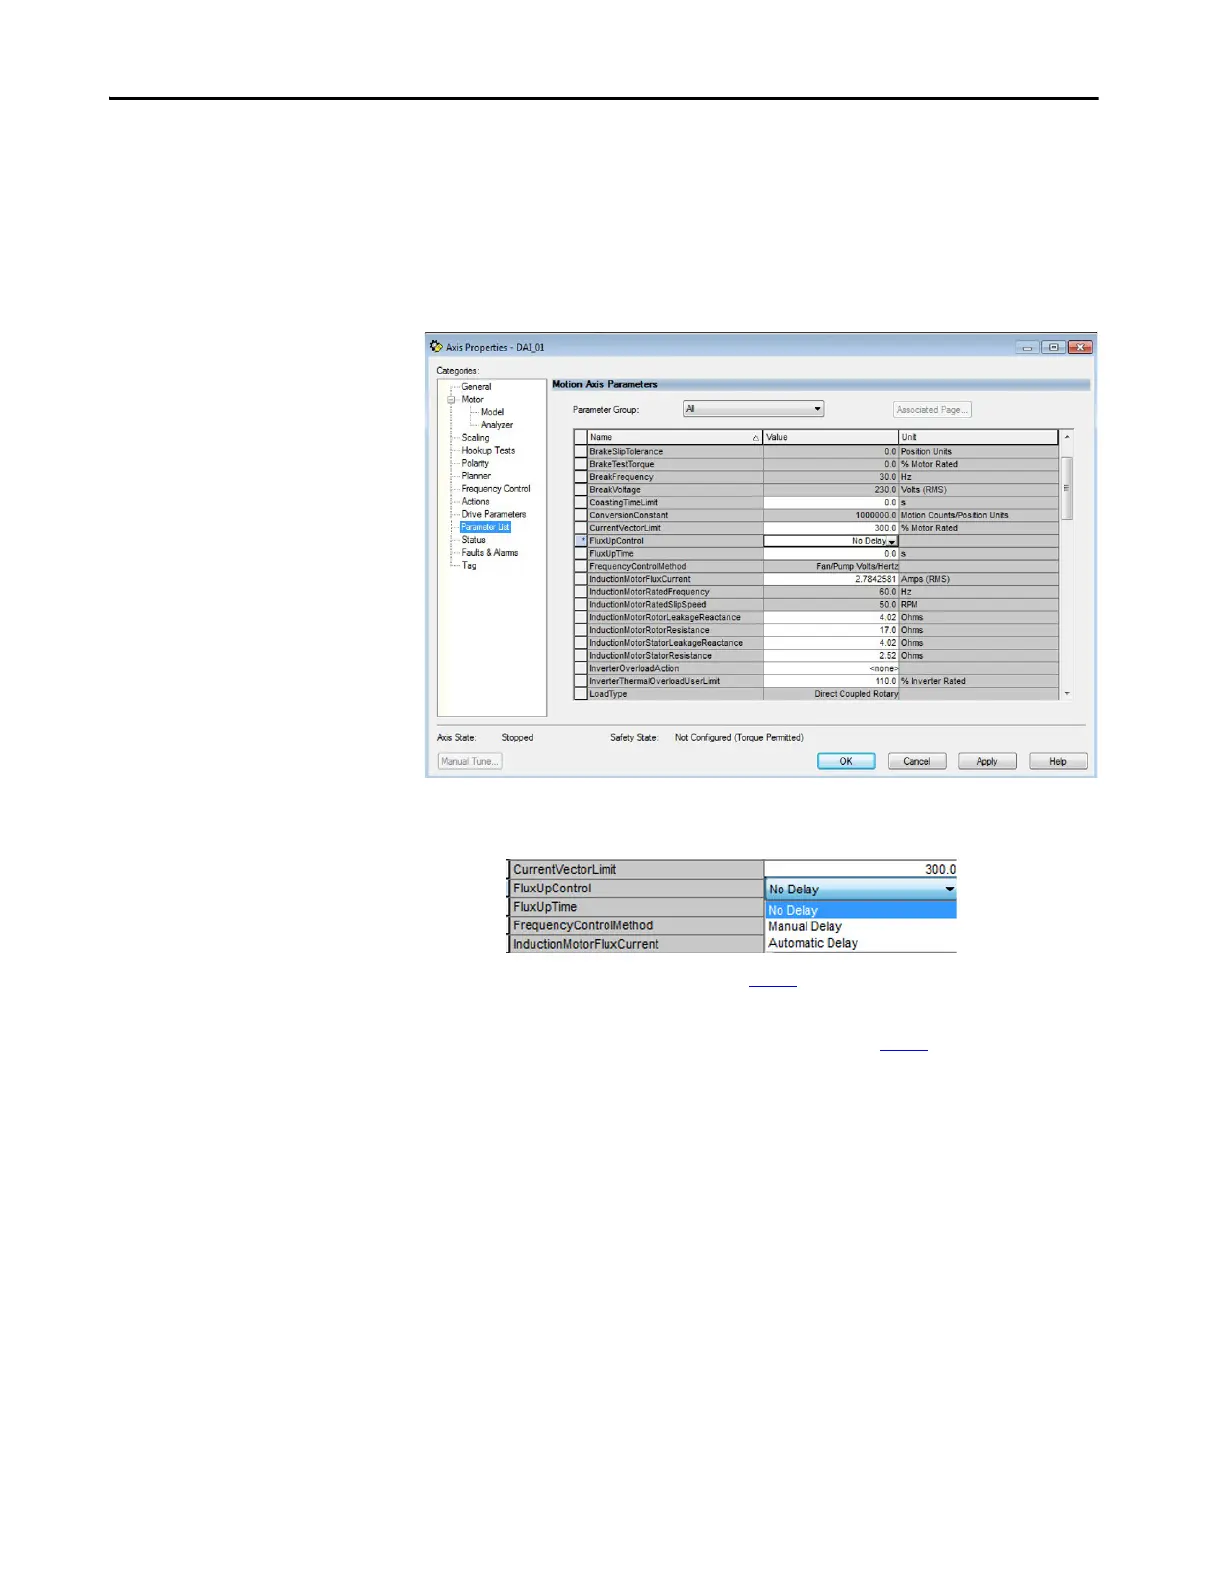Edit the CoastingTimeLimit value cell
The height and width of the screenshot is (1584, 1224).
[831, 503]
